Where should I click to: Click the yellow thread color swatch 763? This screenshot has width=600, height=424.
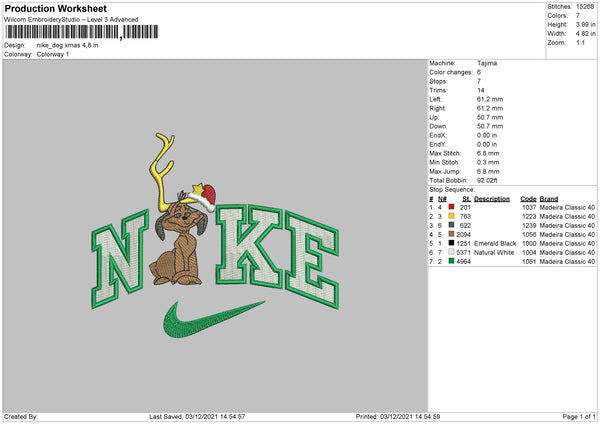click(x=452, y=216)
